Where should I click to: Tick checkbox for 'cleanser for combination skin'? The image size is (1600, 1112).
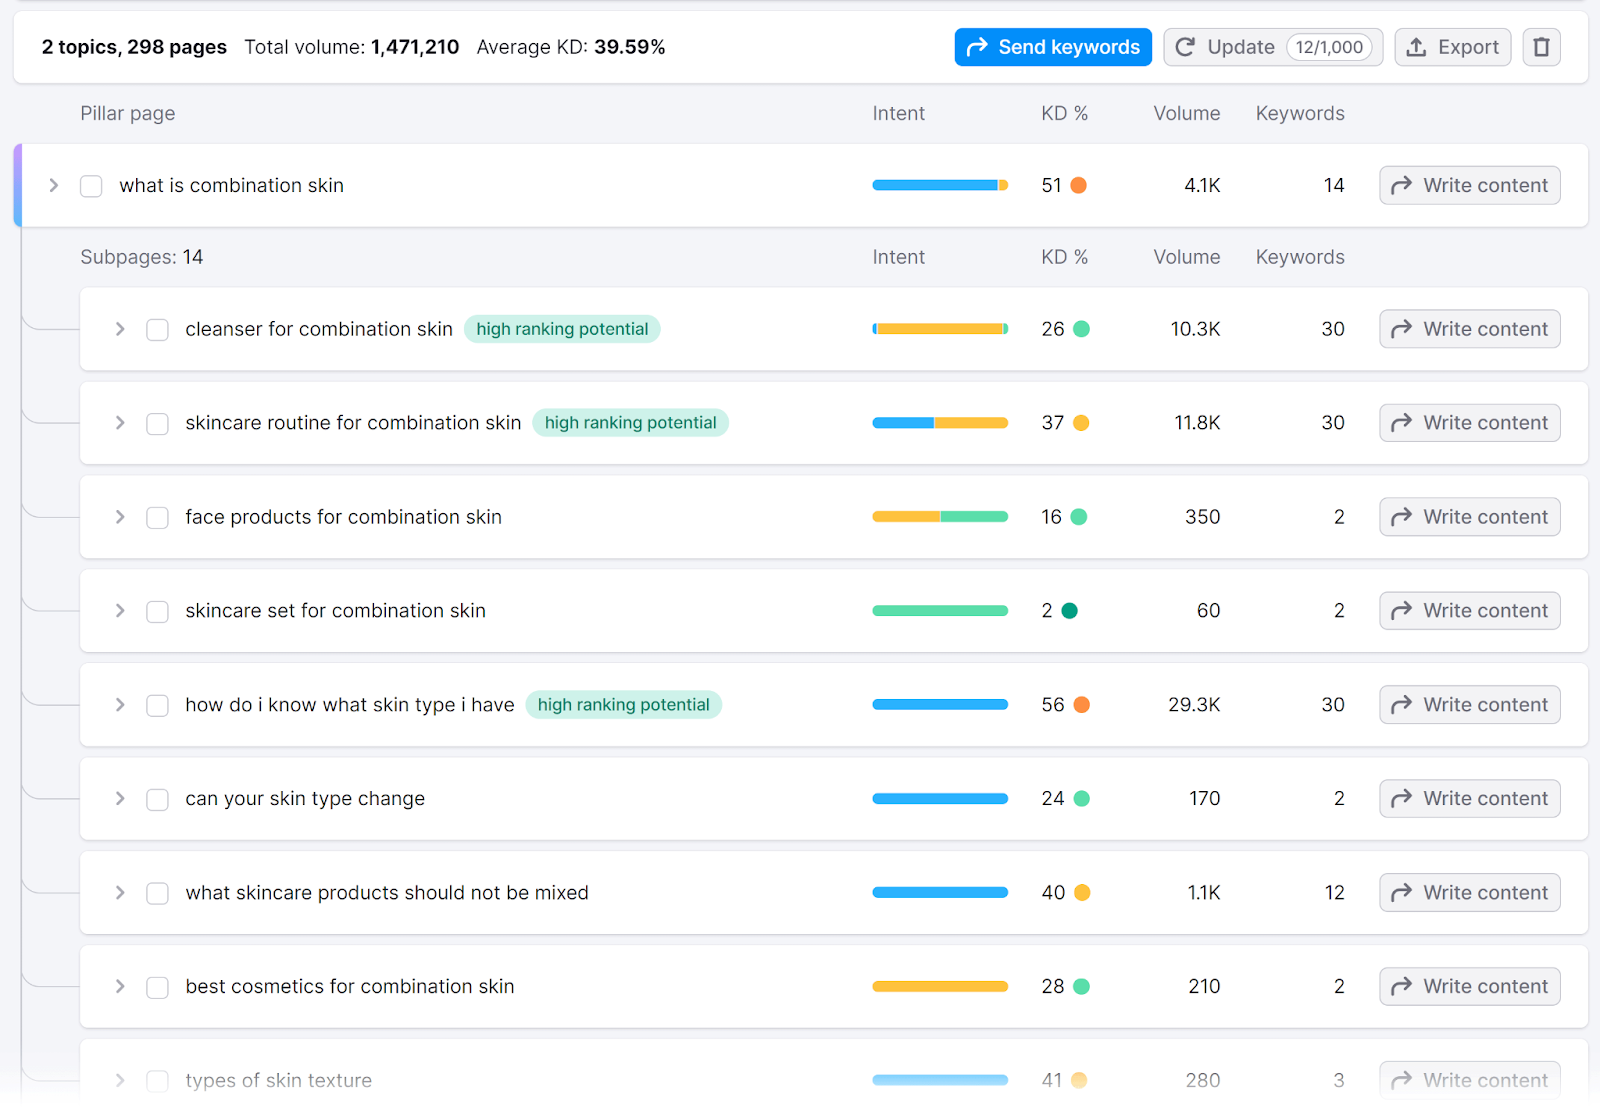point(157,330)
